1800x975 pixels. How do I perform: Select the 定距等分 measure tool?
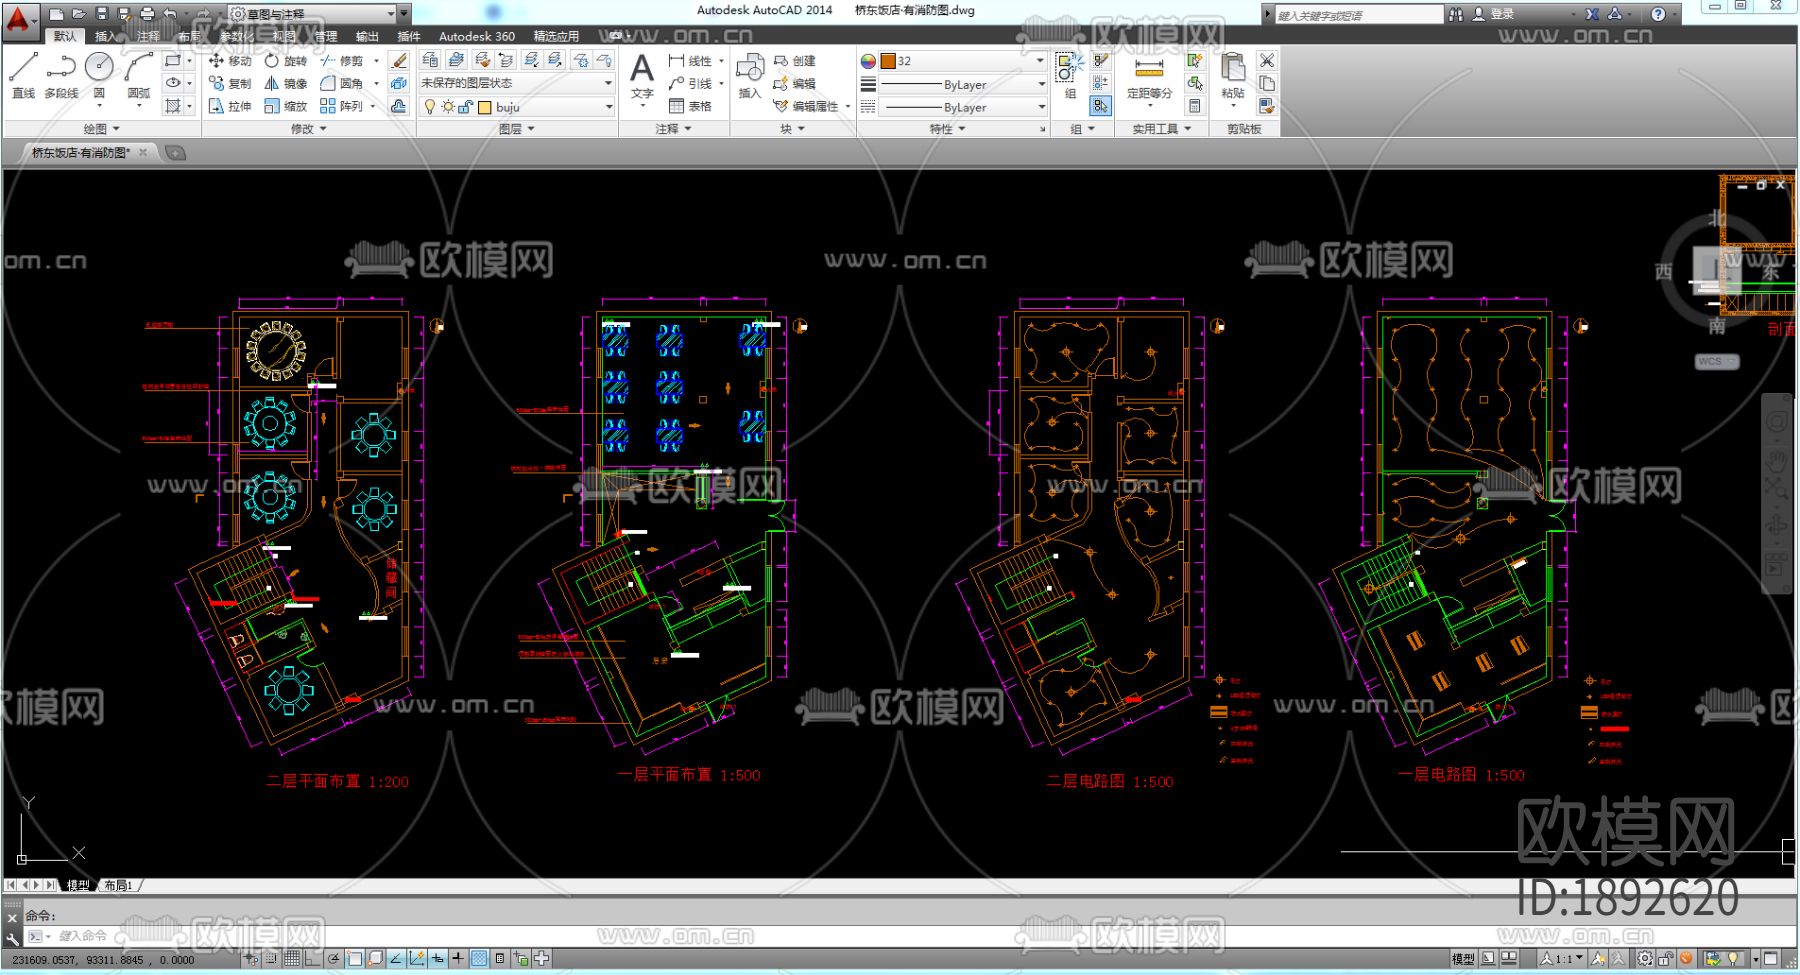point(1149,75)
